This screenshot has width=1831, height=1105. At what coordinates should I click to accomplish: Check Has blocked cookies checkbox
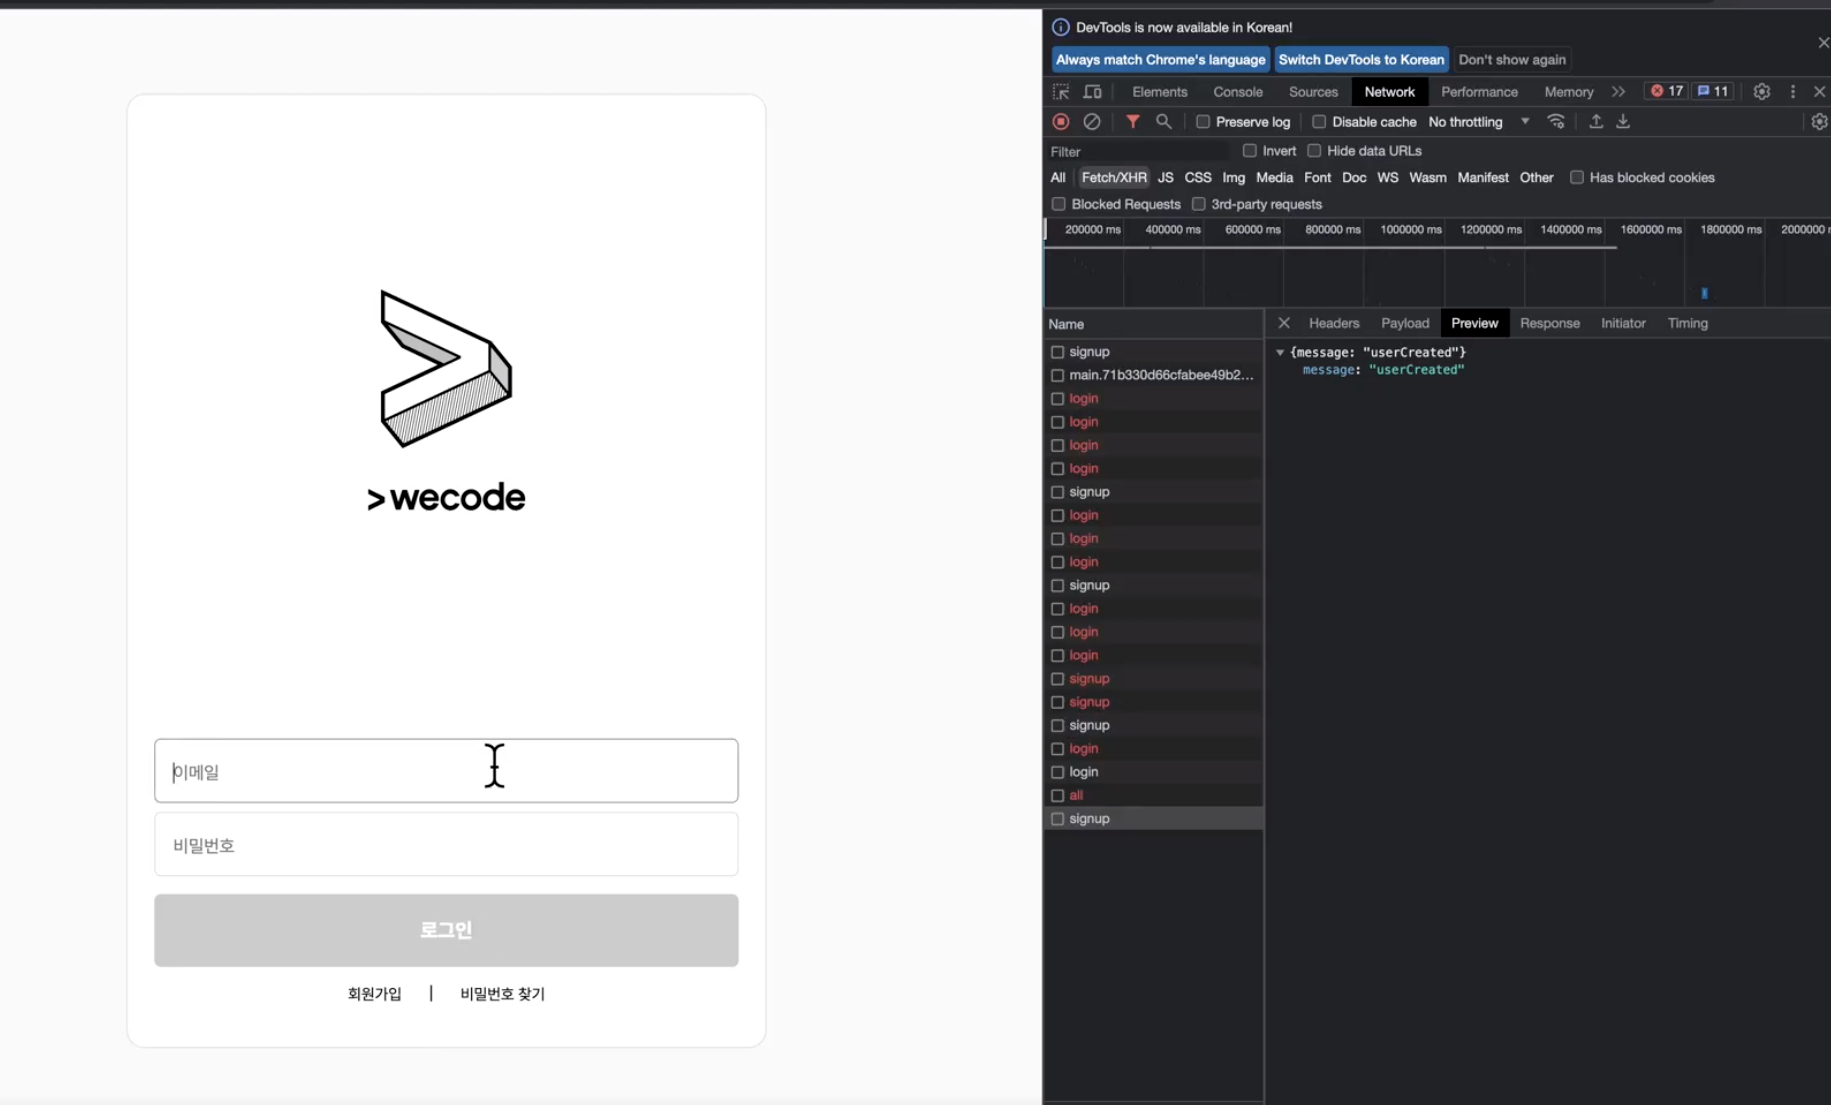click(1577, 178)
